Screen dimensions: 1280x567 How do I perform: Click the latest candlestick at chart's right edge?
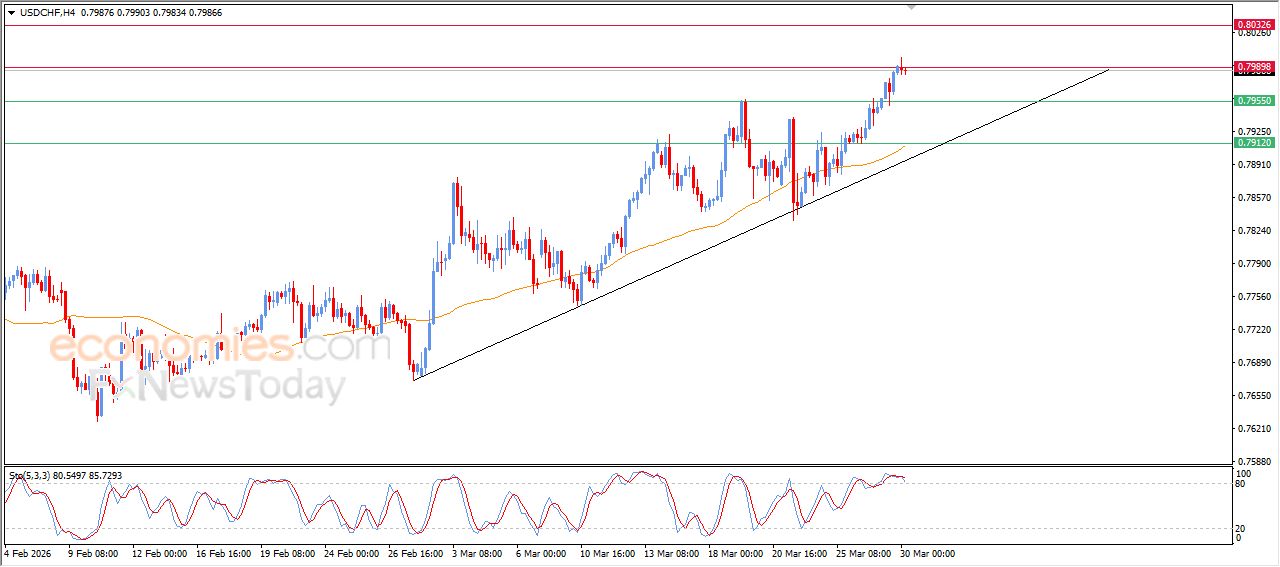[x=905, y=69]
